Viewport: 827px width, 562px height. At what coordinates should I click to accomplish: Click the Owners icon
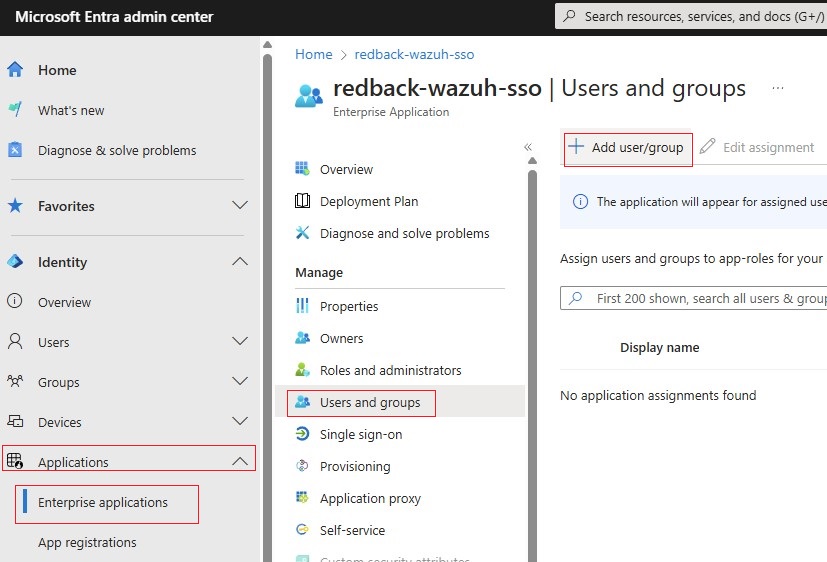click(302, 337)
